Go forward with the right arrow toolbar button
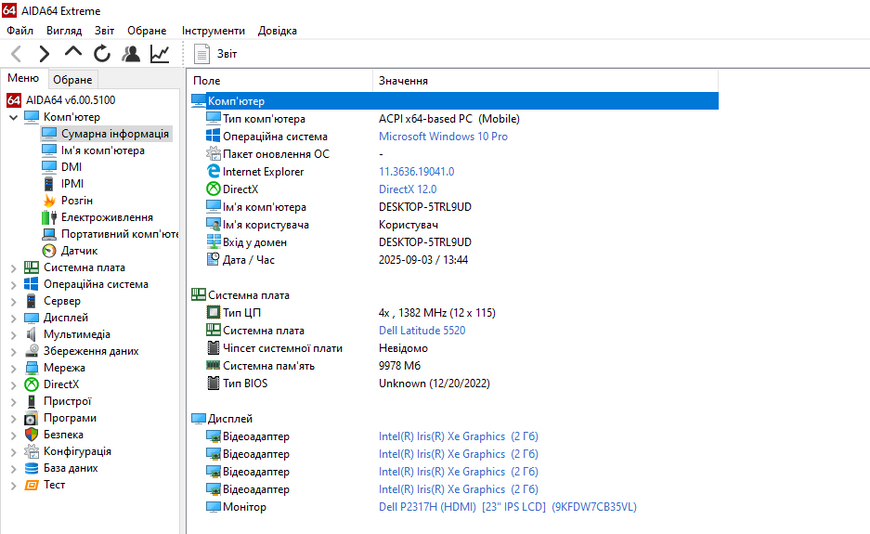This screenshot has width=870, height=534. [x=44, y=54]
